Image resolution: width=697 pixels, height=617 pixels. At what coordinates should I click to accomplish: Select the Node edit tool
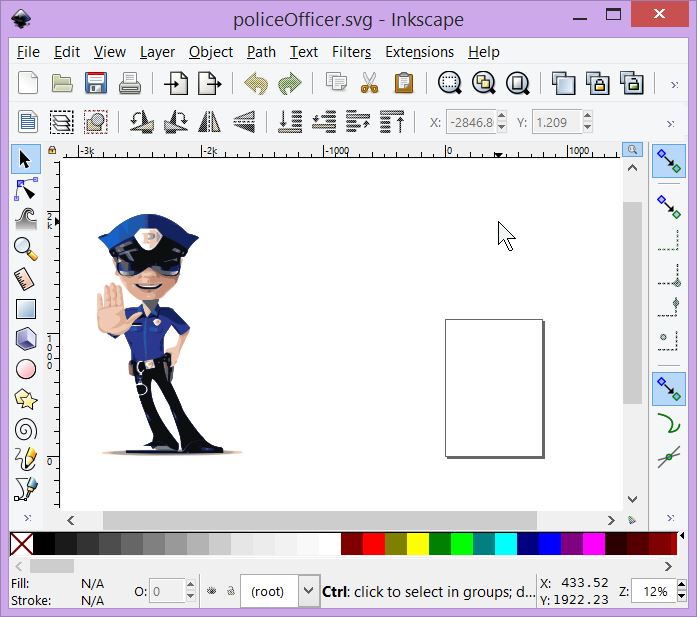click(26, 189)
